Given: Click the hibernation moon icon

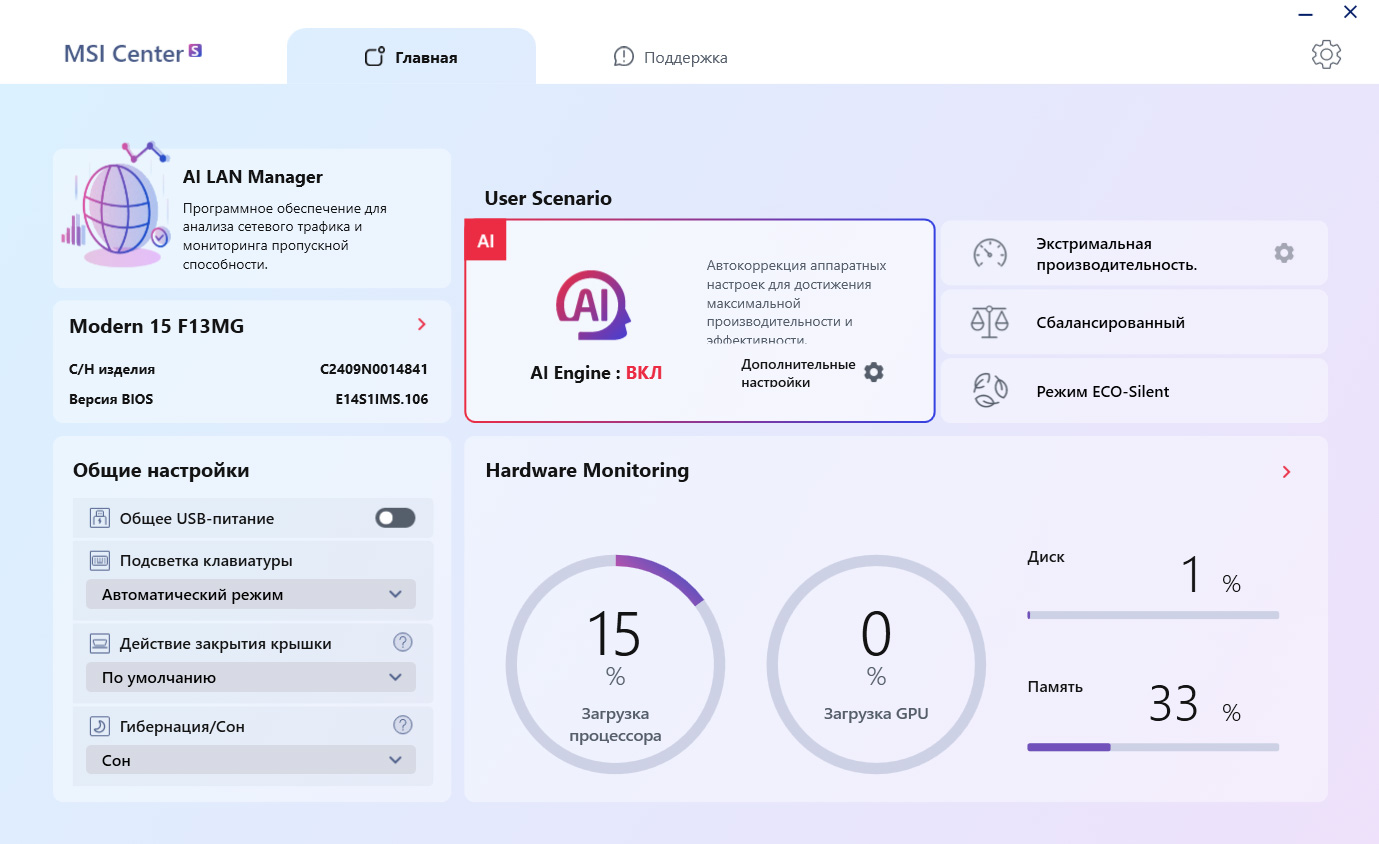Looking at the screenshot, I should 99,726.
